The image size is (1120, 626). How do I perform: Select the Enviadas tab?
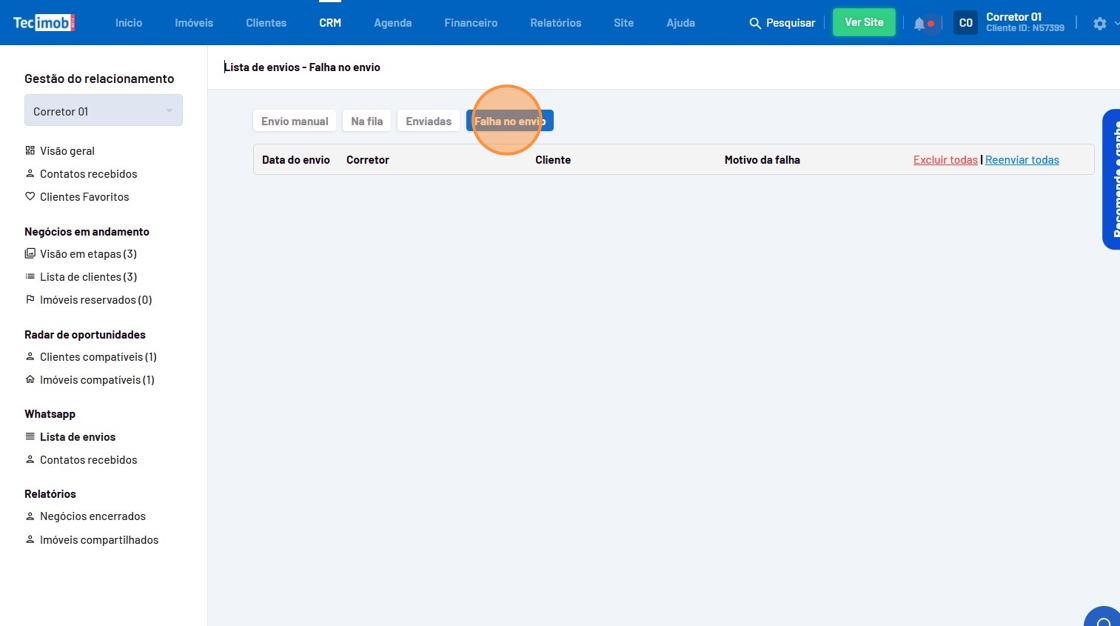(x=428, y=121)
